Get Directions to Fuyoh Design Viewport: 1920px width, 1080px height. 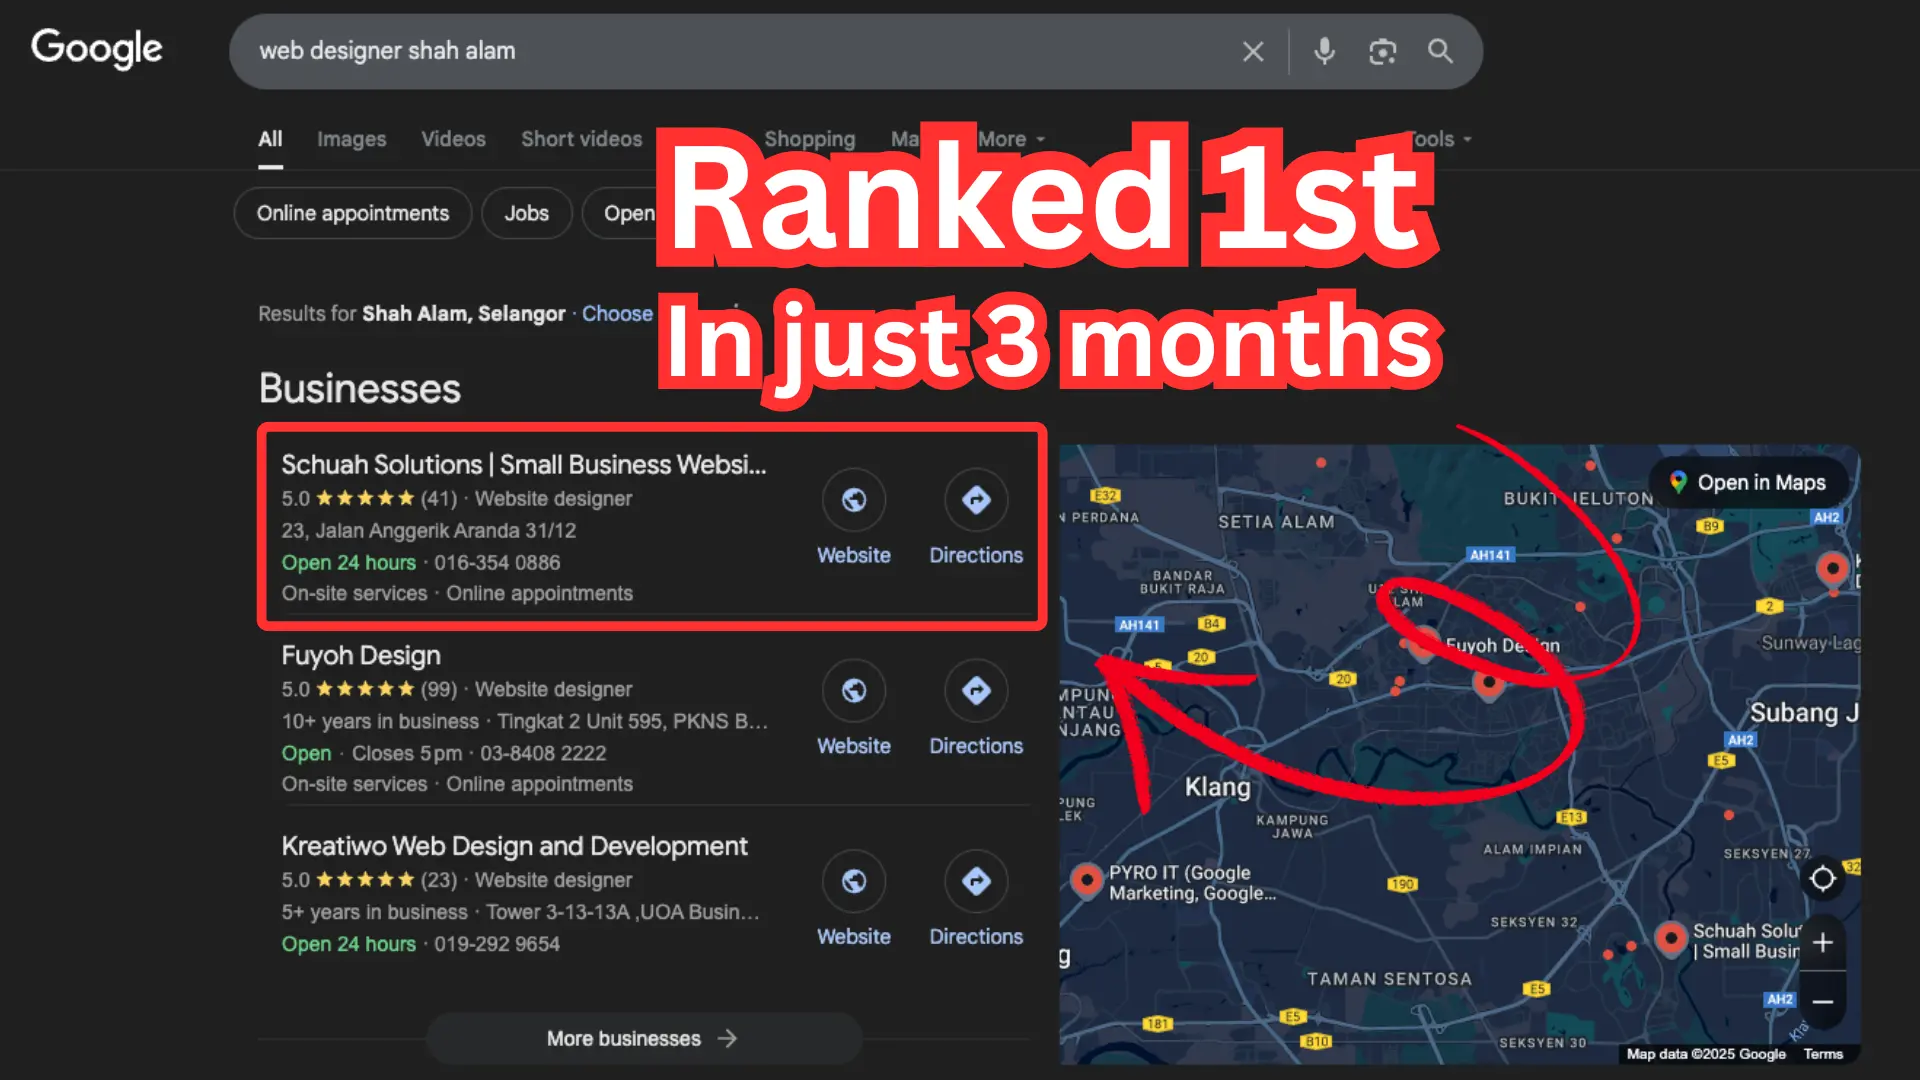976,690
